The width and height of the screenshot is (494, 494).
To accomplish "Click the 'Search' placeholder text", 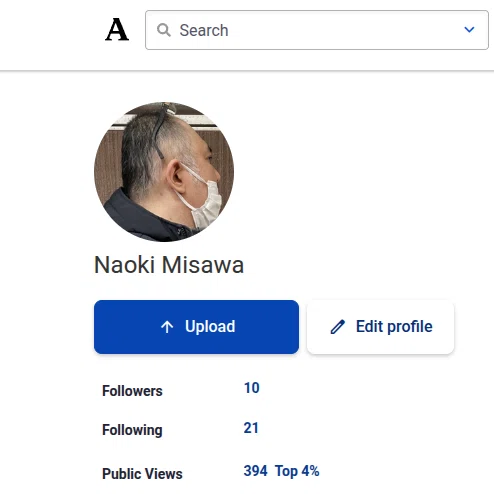I will pyautogui.click(x=204, y=30).
